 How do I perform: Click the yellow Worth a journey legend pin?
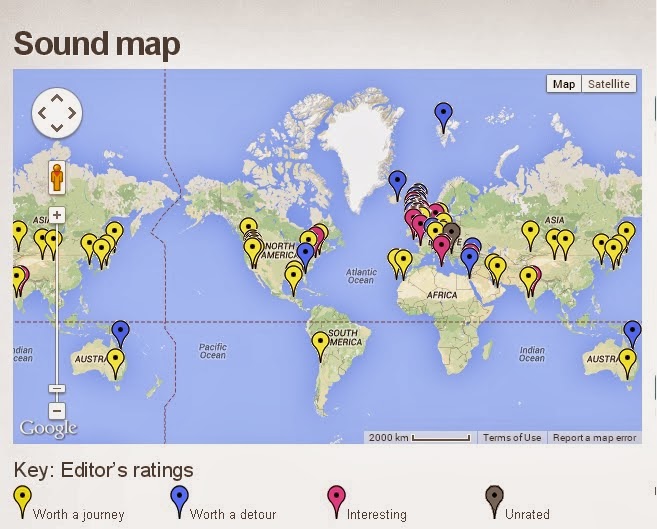coord(22,497)
